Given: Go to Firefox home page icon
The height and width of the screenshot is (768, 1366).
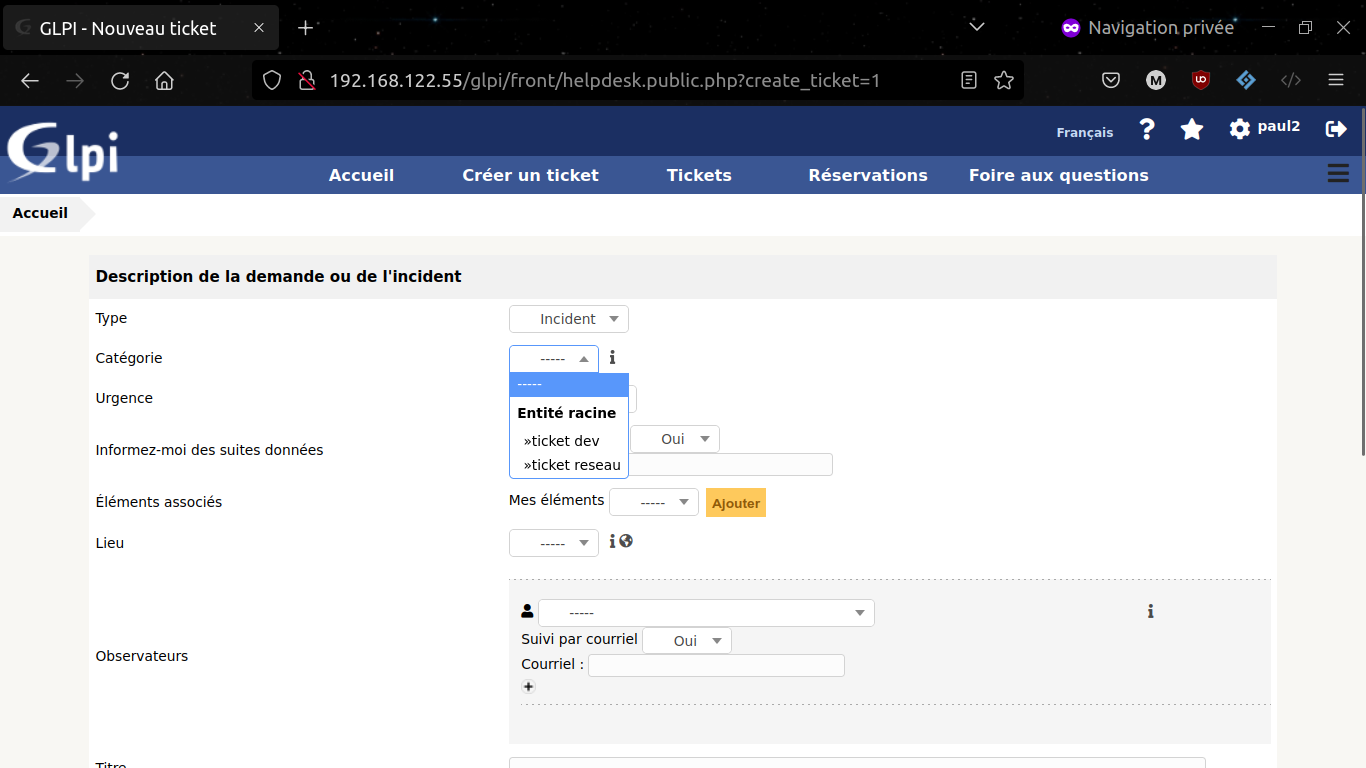Looking at the screenshot, I should [165, 81].
